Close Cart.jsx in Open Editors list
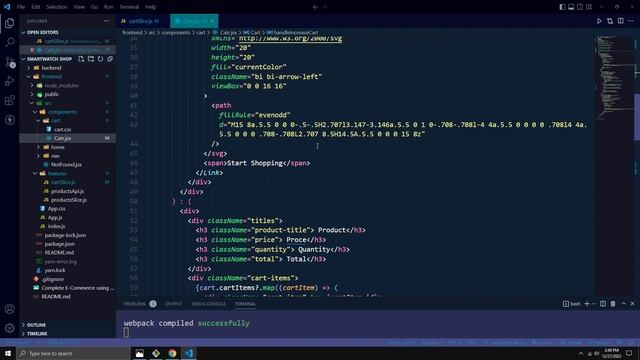The image size is (640, 360). [x=32, y=50]
